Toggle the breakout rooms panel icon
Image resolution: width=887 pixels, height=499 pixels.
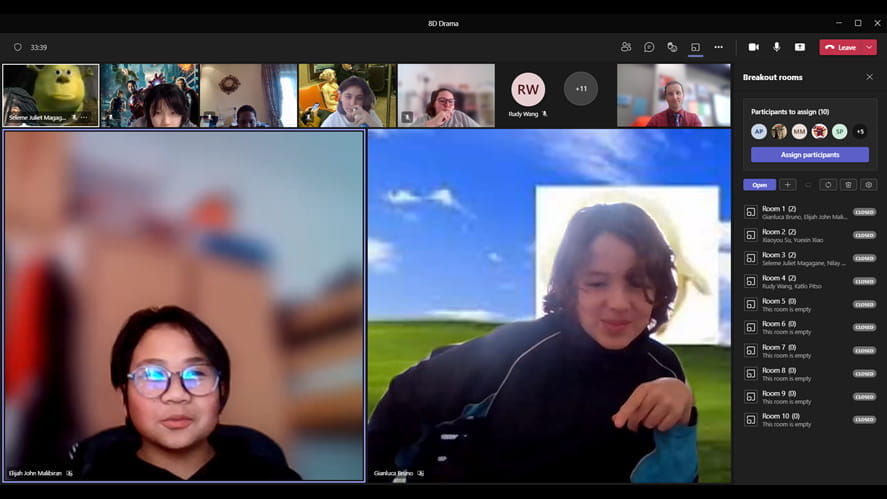click(695, 47)
